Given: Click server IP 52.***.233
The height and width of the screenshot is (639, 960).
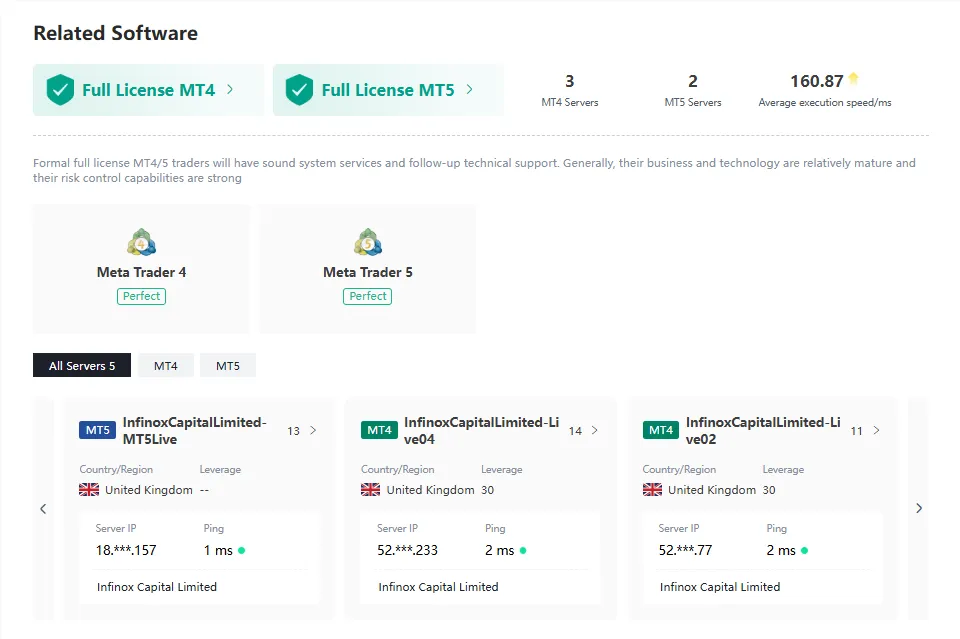Looking at the screenshot, I should pyautogui.click(x=408, y=550).
